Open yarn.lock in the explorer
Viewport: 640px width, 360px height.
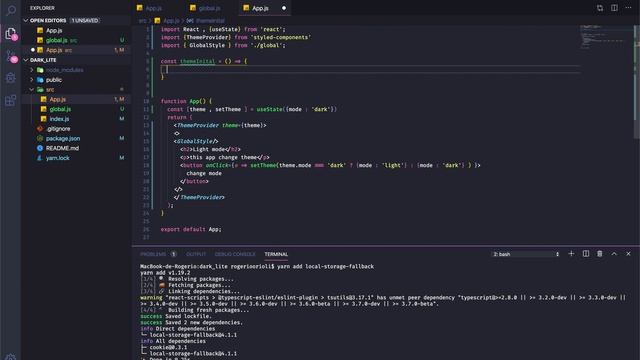[58, 158]
